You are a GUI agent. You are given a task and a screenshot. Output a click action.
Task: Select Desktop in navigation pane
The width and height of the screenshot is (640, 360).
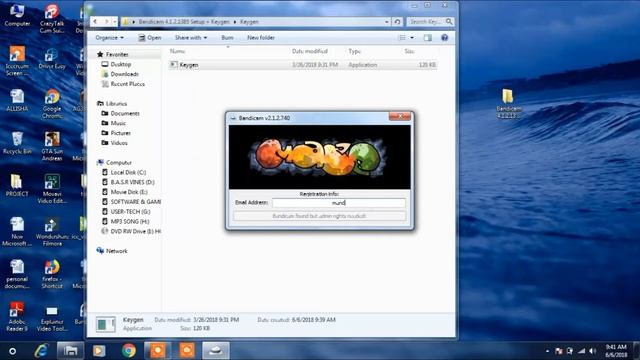pos(121,64)
